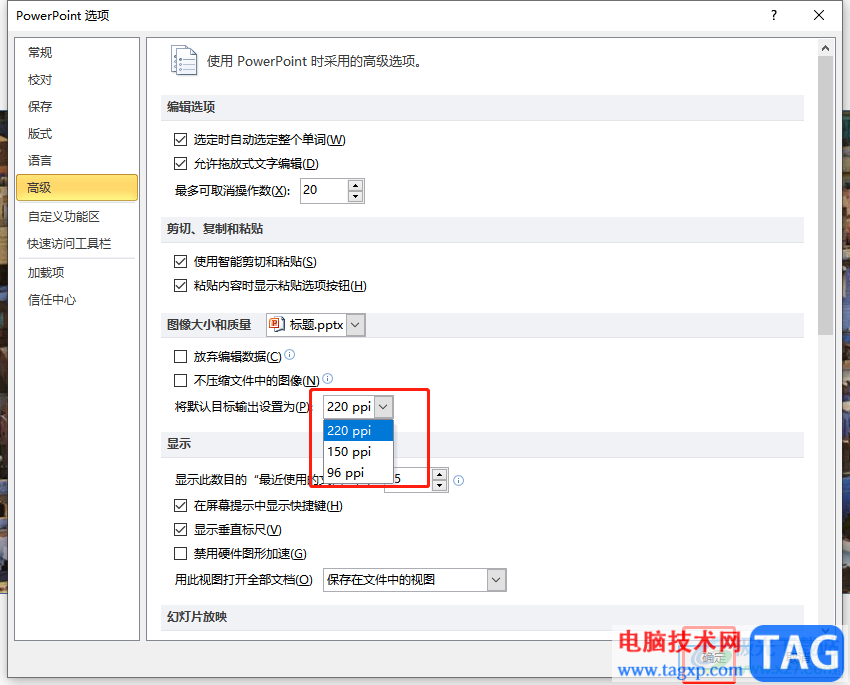Select 96 ppi in the dropdown list

point(358,473)
